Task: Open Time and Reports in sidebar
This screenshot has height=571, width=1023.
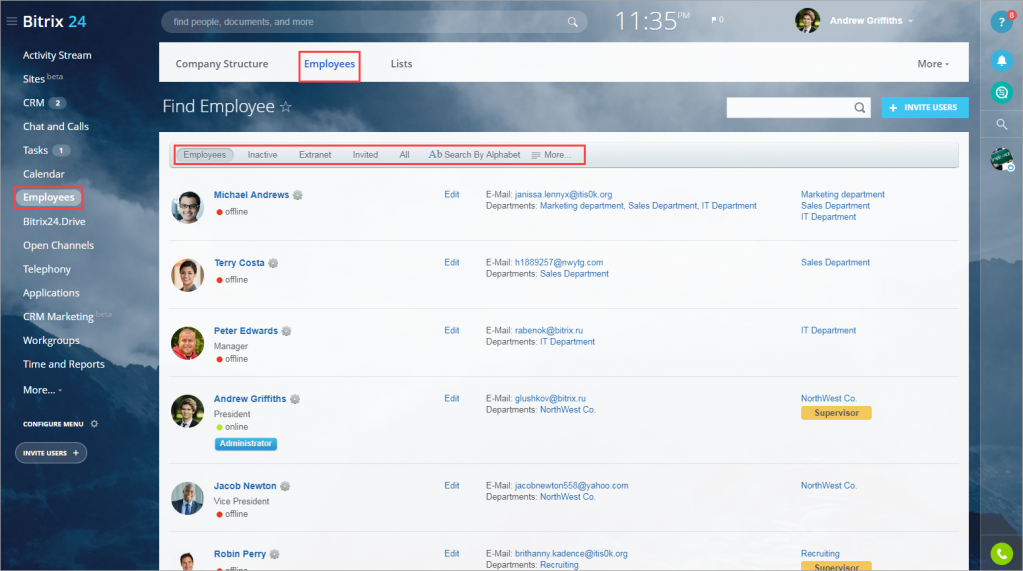Action: coord(63,364)
